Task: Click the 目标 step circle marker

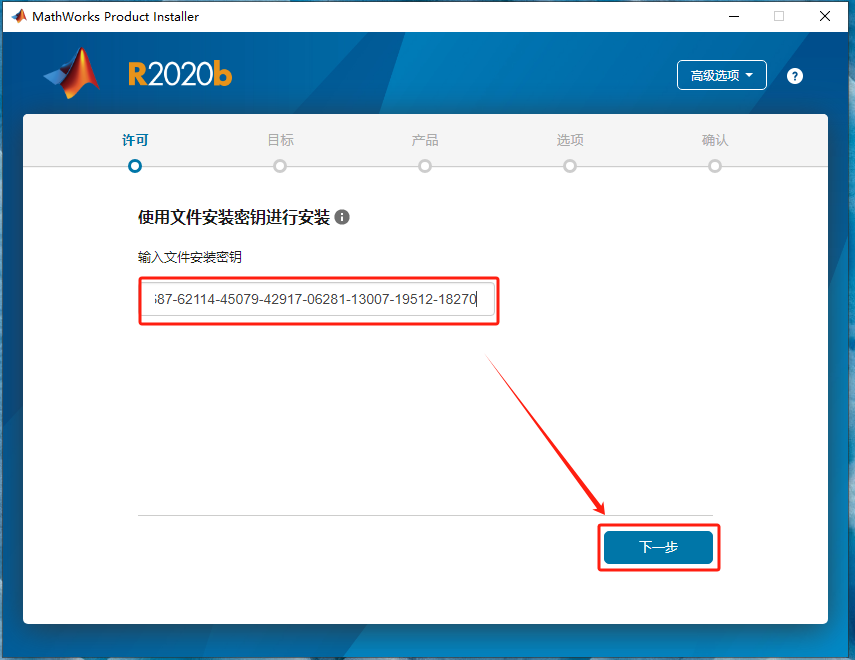Action: pyautogui.click(x=280, y=166)
